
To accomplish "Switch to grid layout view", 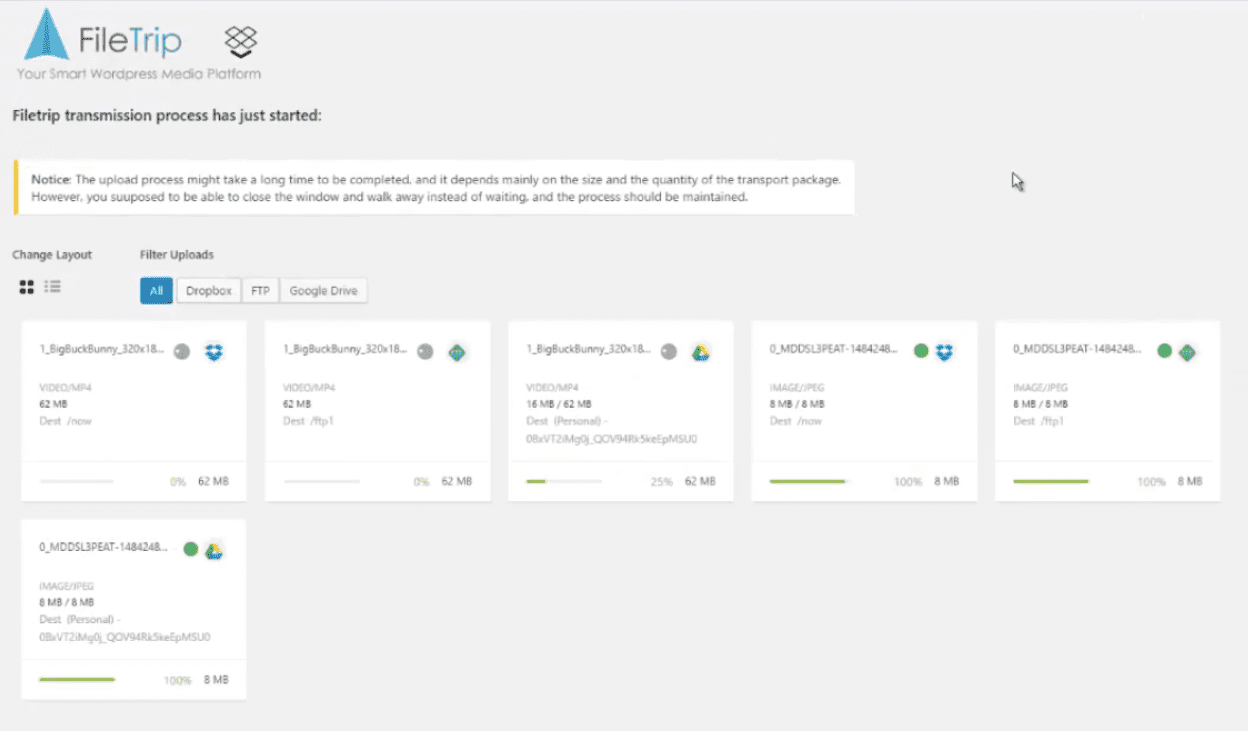I will coord(26,287).
